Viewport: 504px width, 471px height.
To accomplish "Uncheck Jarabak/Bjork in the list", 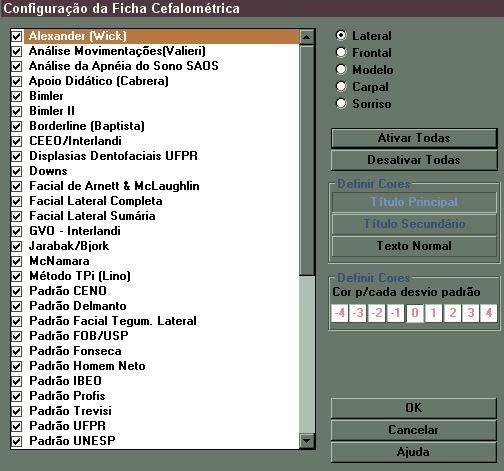I will [x=17, y=246].
